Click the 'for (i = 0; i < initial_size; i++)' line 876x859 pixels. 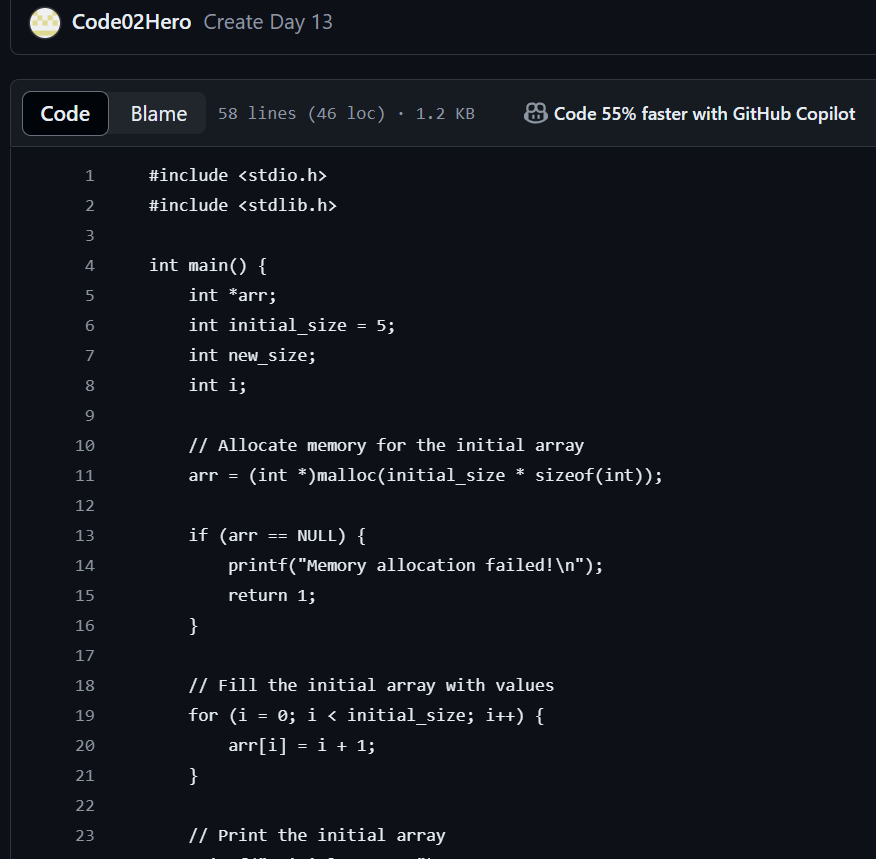(x=366, y=715)
